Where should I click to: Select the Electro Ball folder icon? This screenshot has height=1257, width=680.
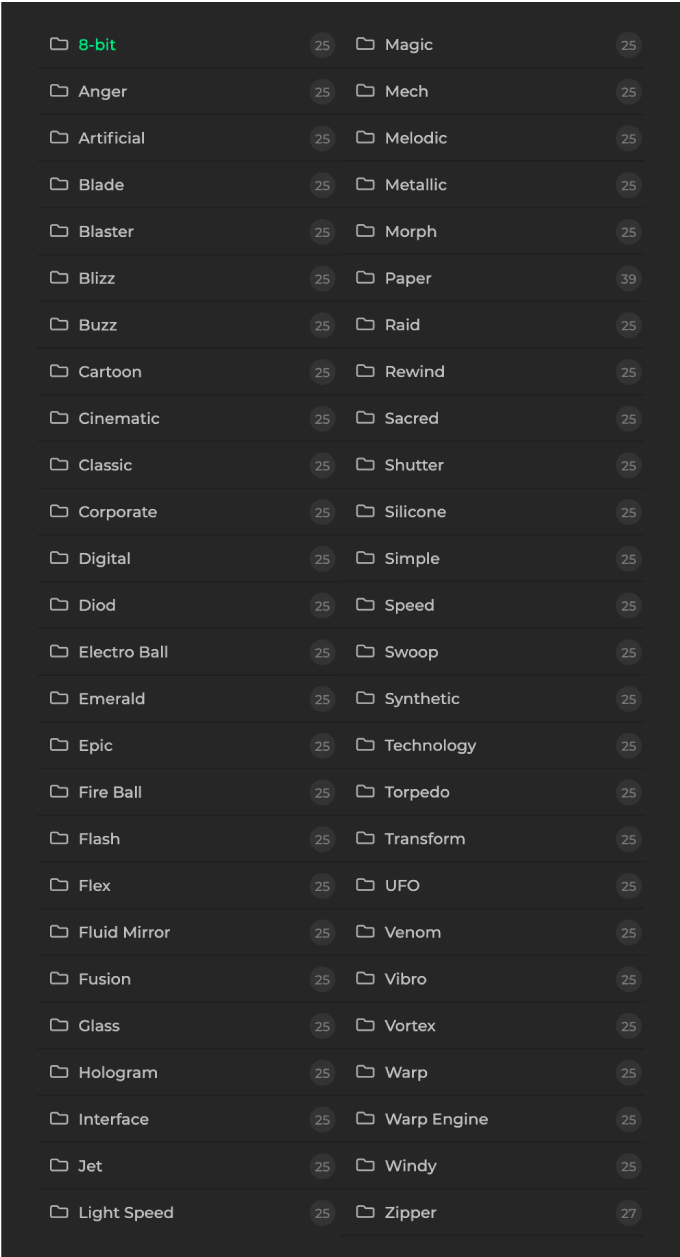click(59, 652)
